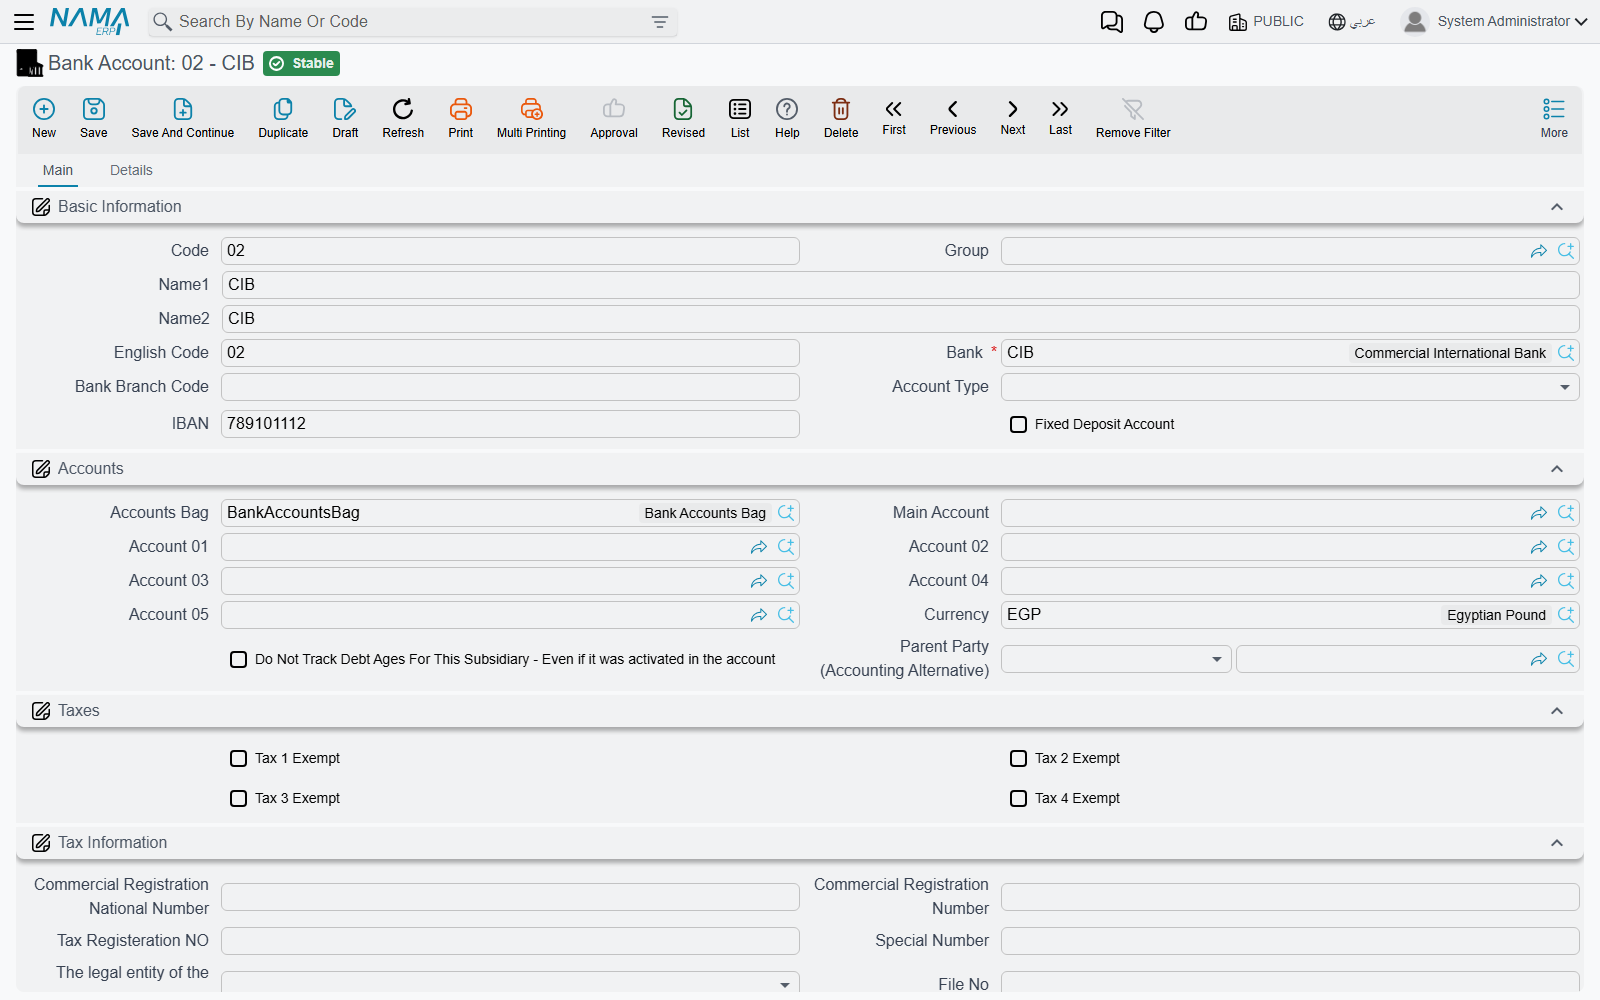
Task: Collapse the Tax Information section
Action: pyautogui.click(x=1557, y=843)
